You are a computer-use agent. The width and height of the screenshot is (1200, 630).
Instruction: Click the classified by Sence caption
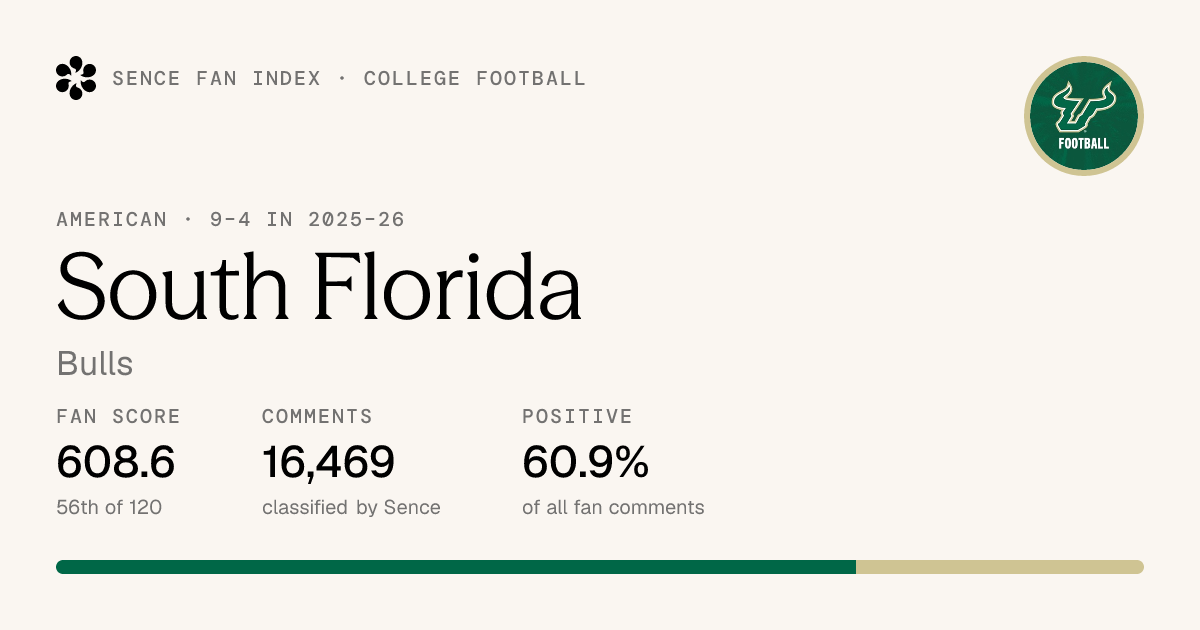click(x=351, y=507)
